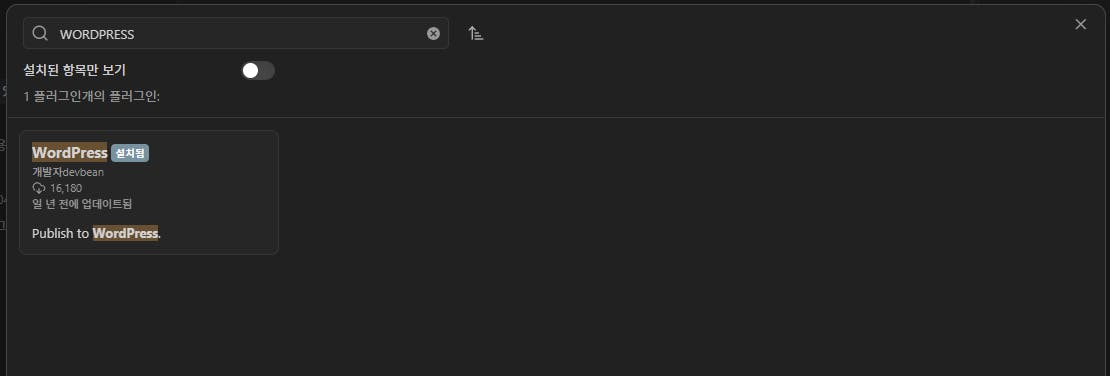Close the community plugins browser dialog

[1080, 24]
